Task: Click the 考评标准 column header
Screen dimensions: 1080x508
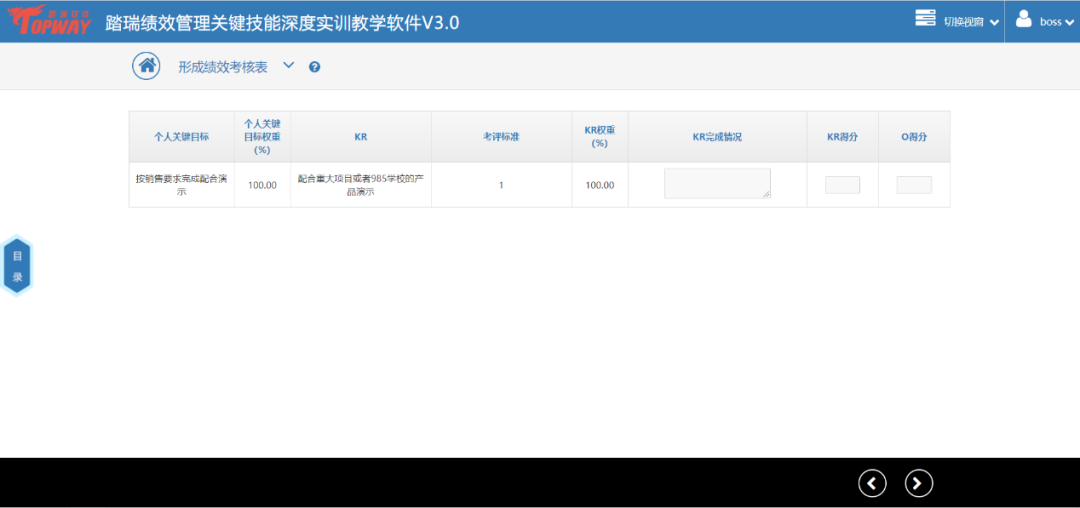Action: pyautogui.click(x=501, y=137)
